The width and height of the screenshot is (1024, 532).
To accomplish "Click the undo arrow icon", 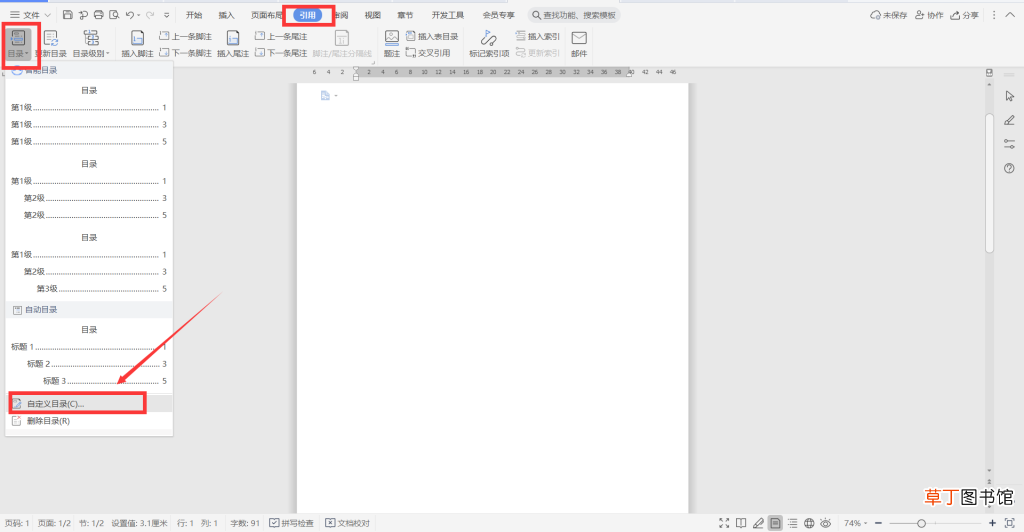I will 130,14.
